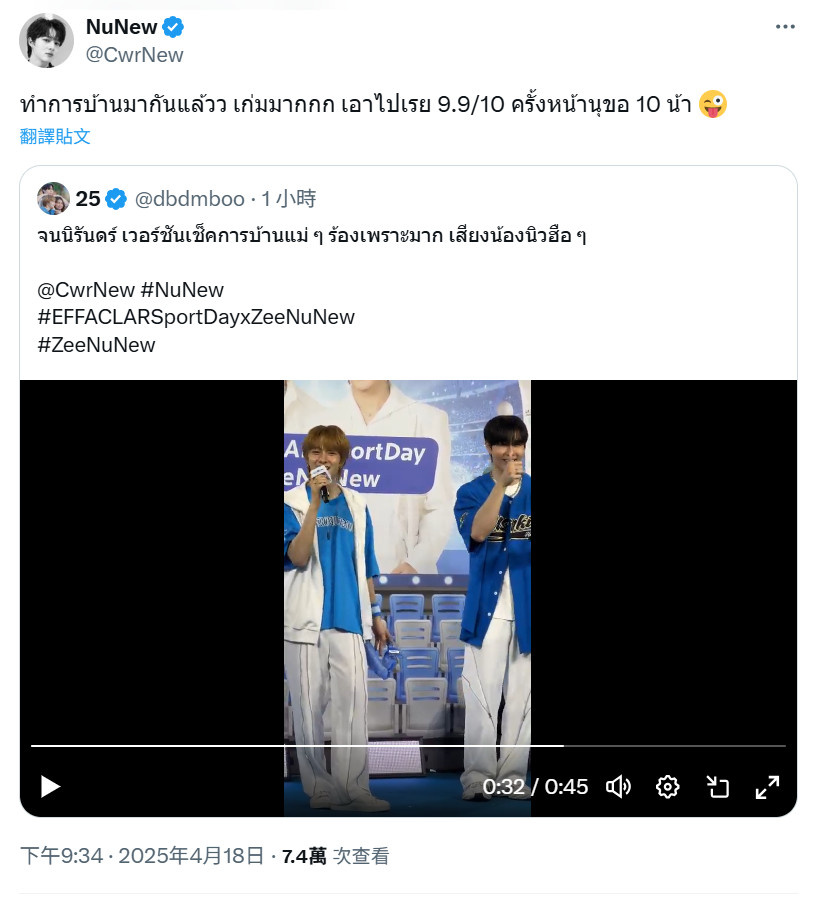Open the #EFFACLARSportDayxZeeNuNew hashtag
The image size is (820, 898).
[x=196, y=317]
